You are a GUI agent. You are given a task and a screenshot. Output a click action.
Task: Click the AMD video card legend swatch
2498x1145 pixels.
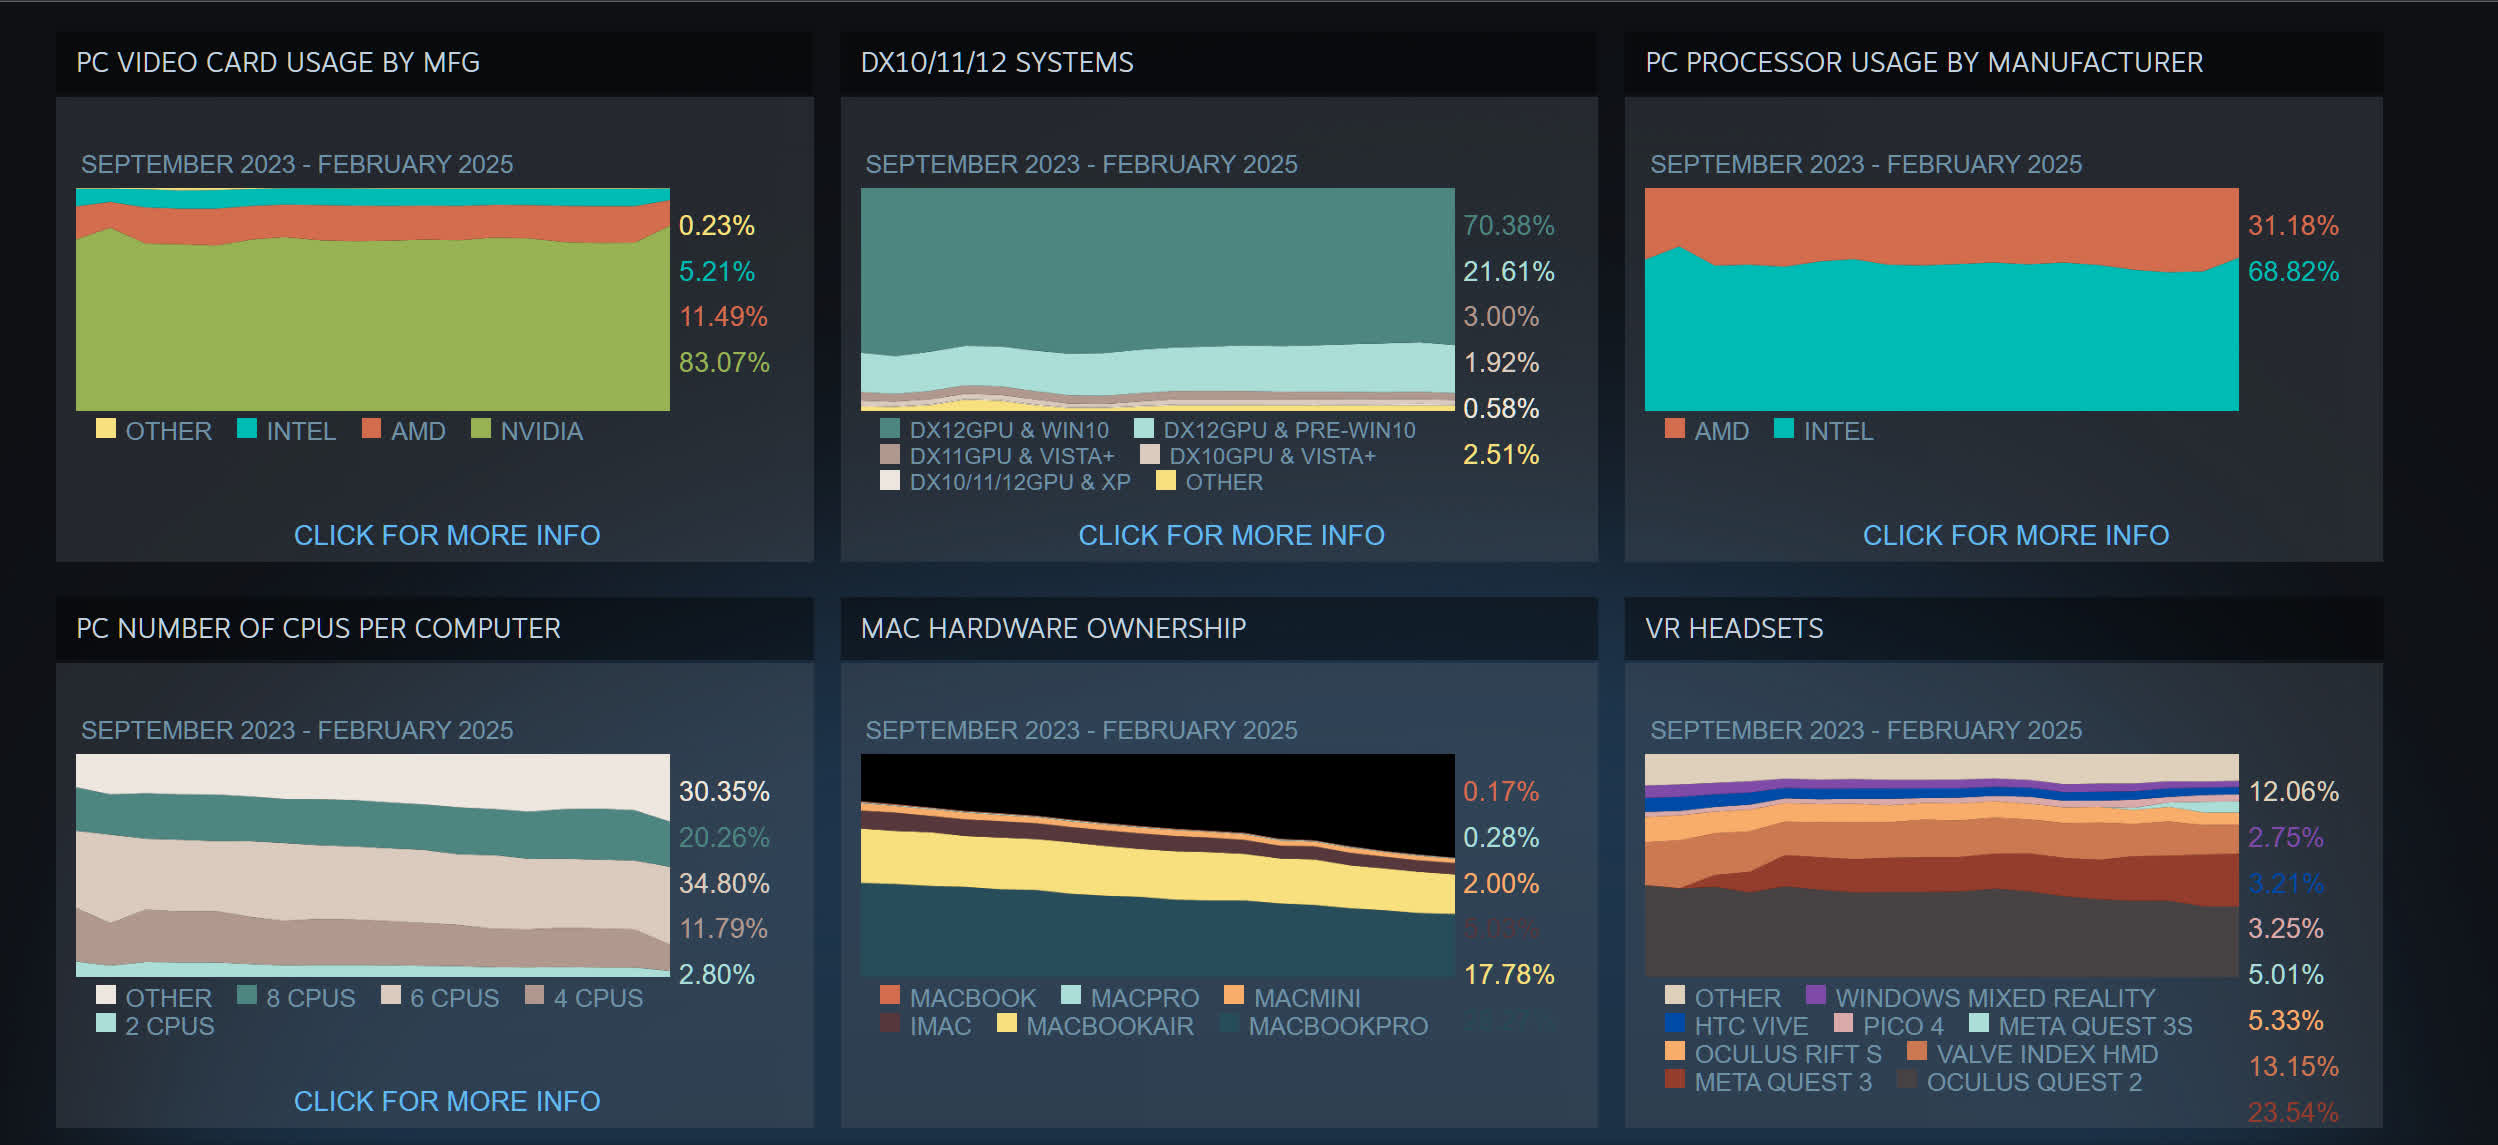pyautogui.click(x=371, y=429)
